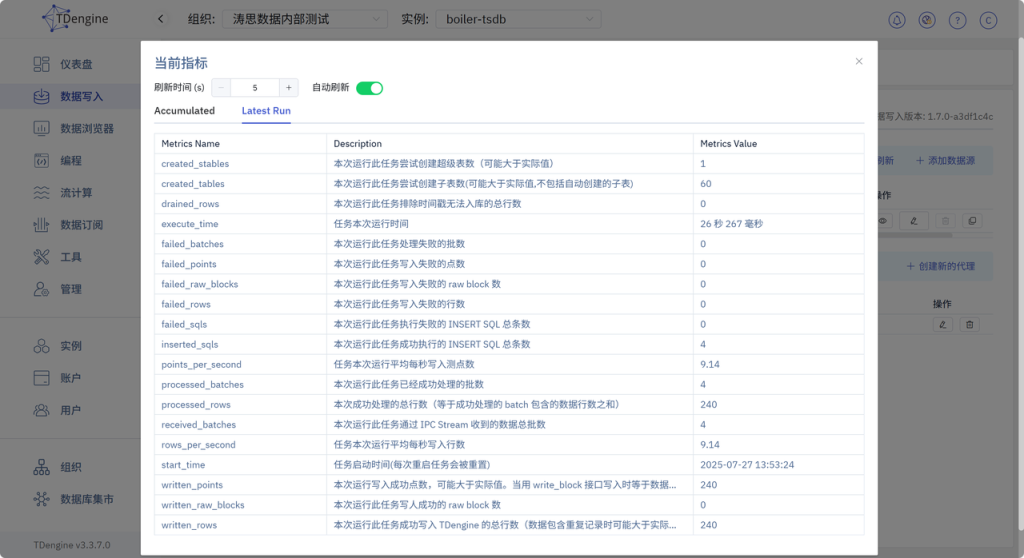
Task: Click the failed_points metric name
Action: (x=189, y=264)
